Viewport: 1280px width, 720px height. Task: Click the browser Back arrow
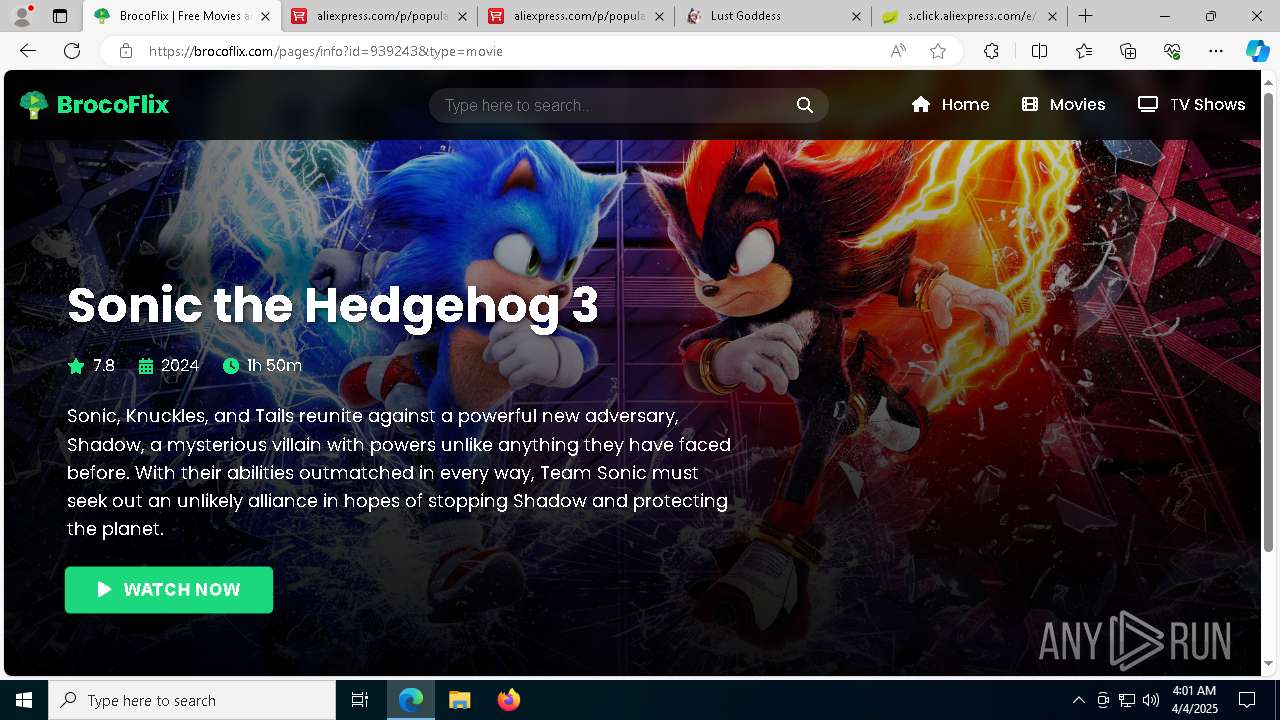(28, 51)
